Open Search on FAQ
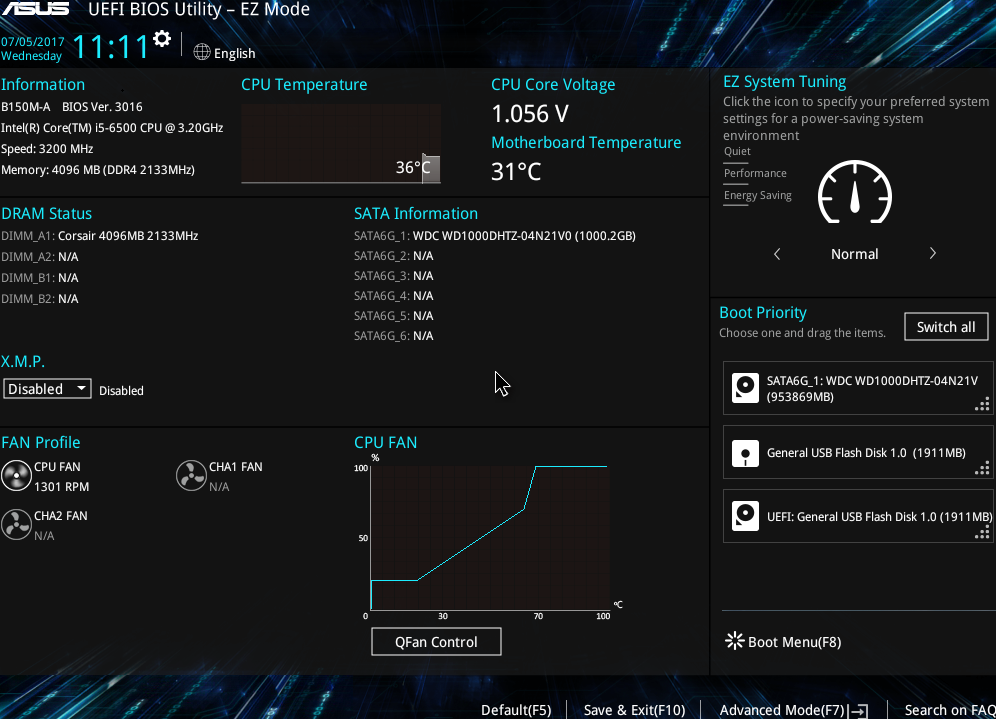Image resolution: width=996 pixels, height=719 pixels. (950, 710)
